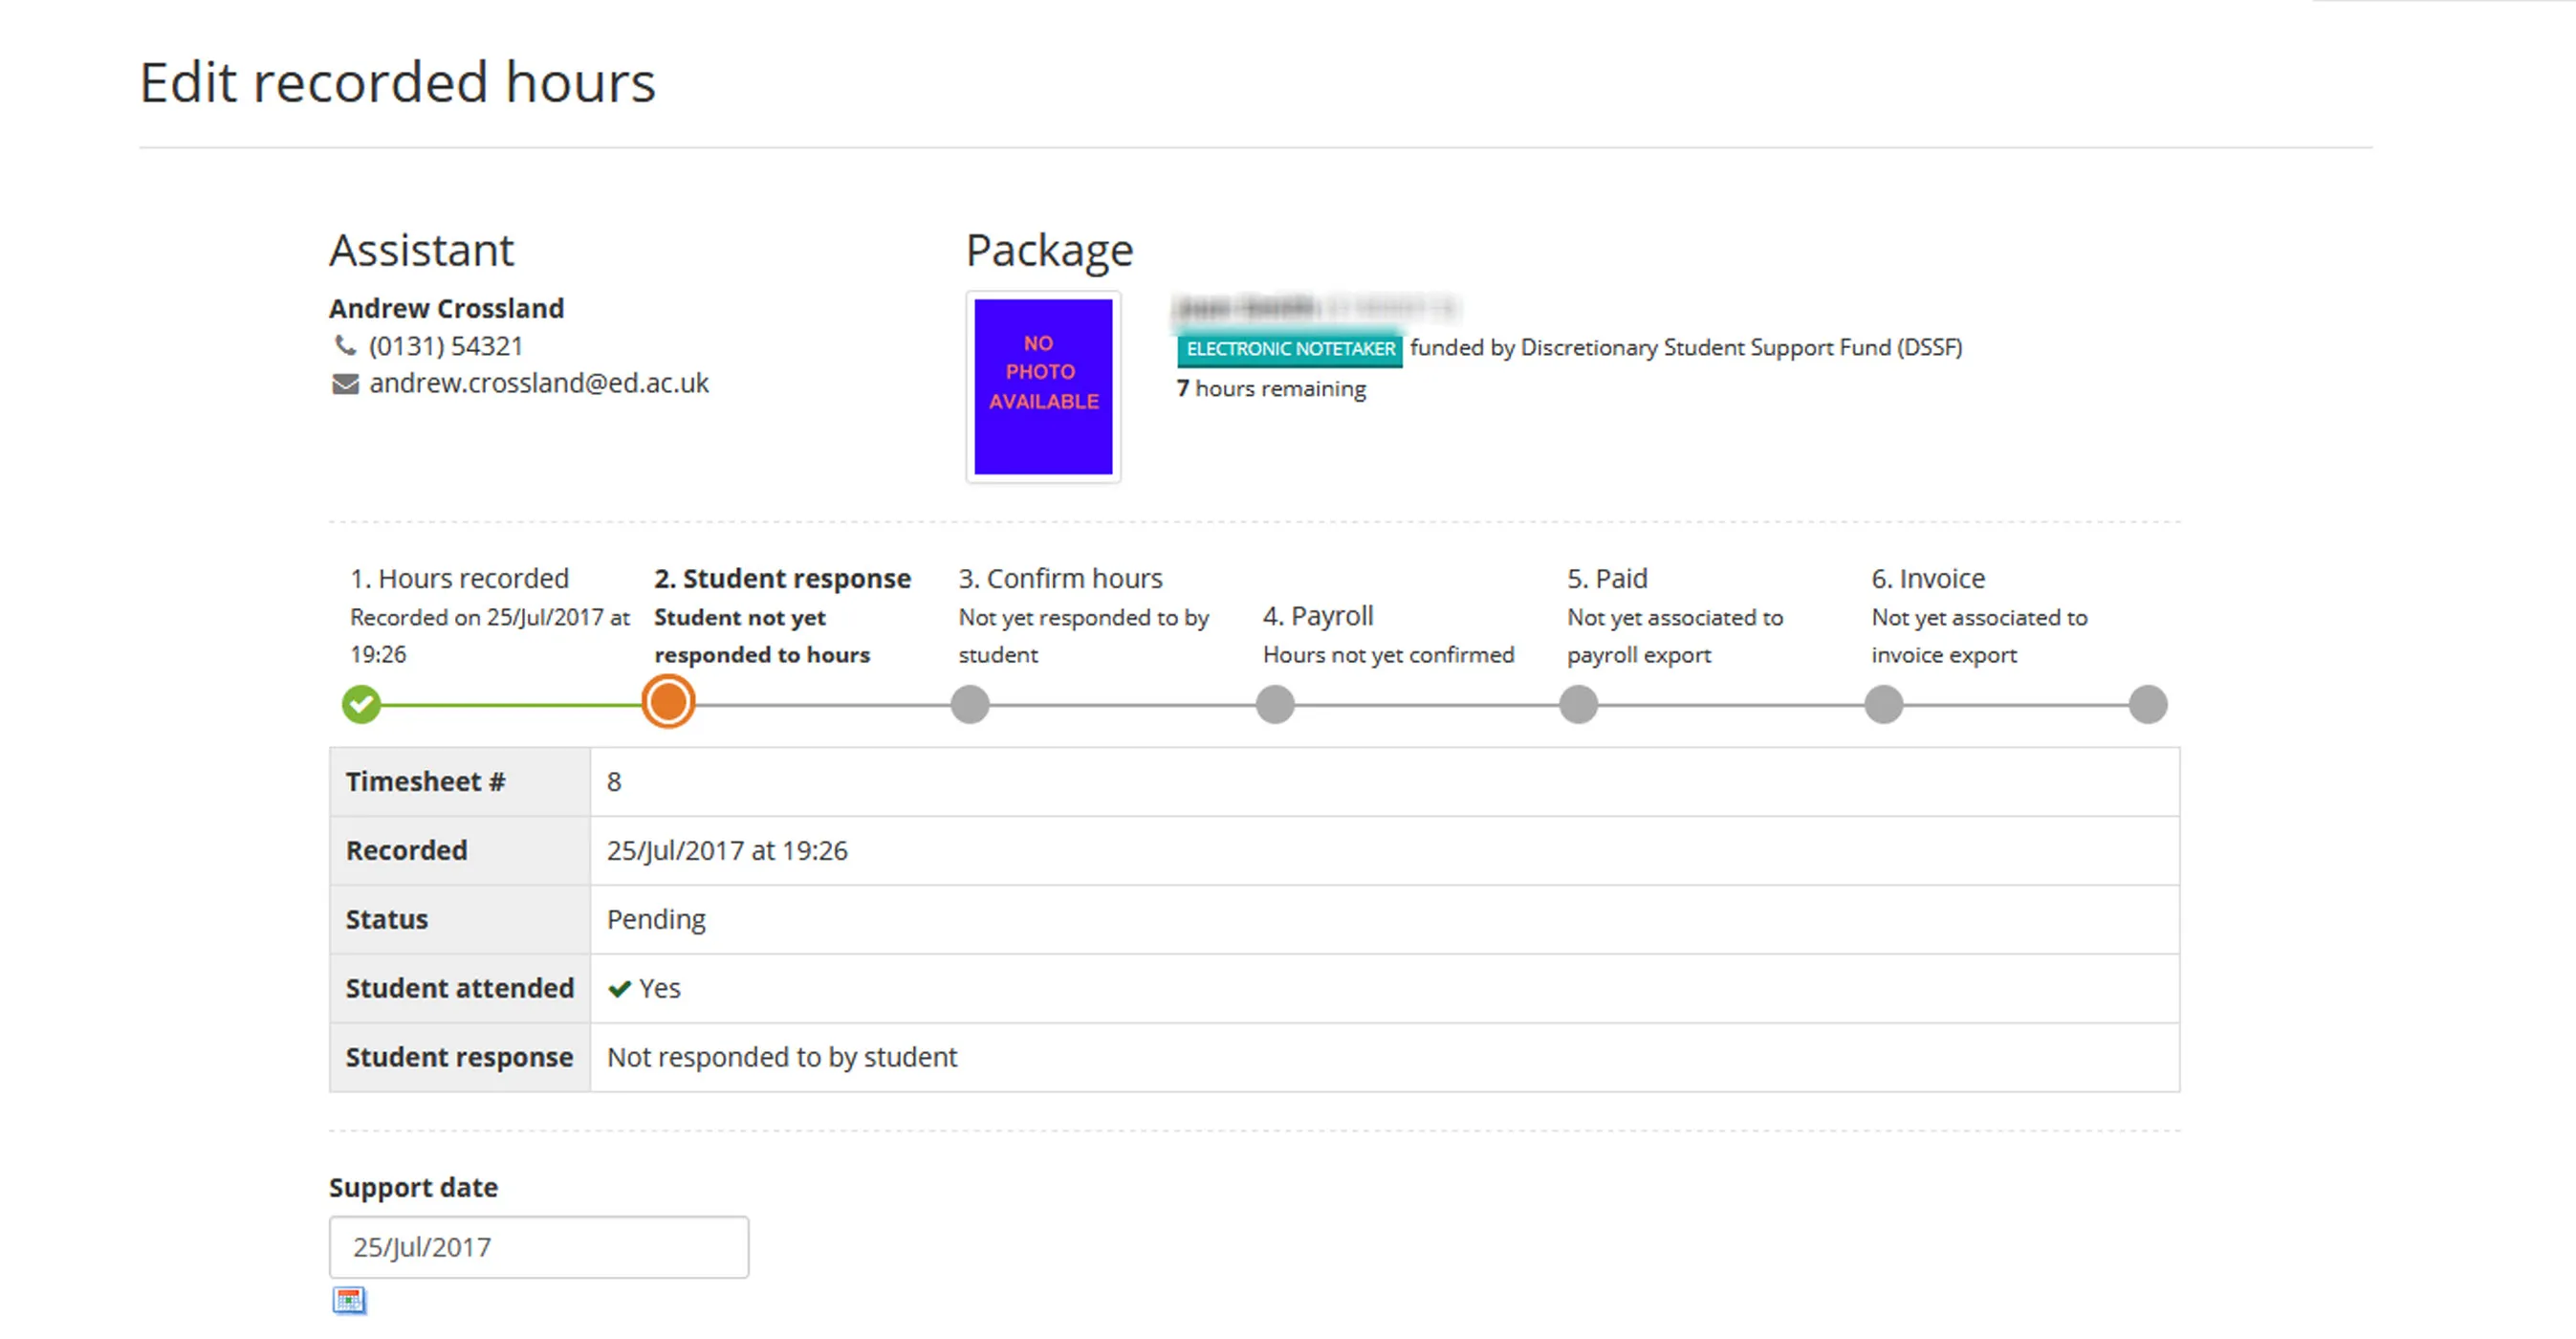Click the green checkmark Hours recorded step
The width and height of the screenshot is (2576, 1339).
pos(361,704)
